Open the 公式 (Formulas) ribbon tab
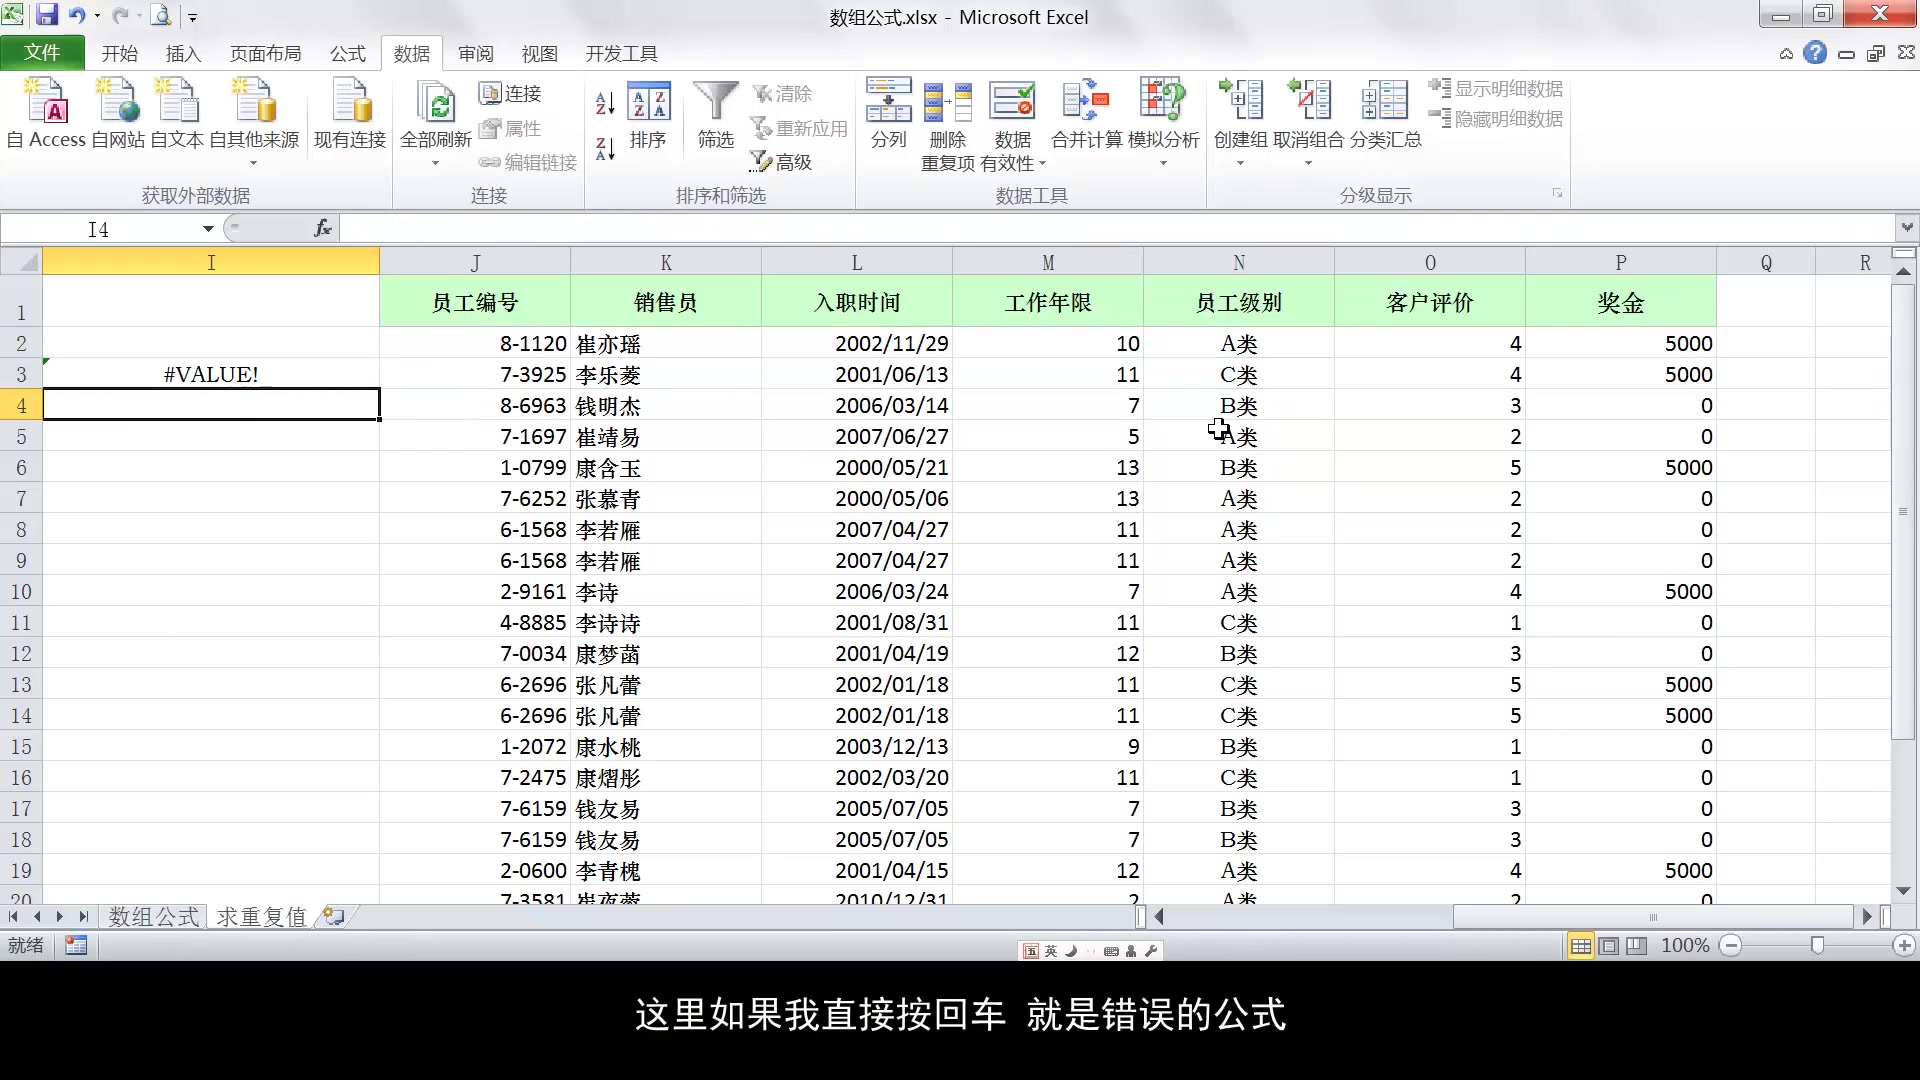This screenshot has width=1920, height=1080. [x=348, y=54]
